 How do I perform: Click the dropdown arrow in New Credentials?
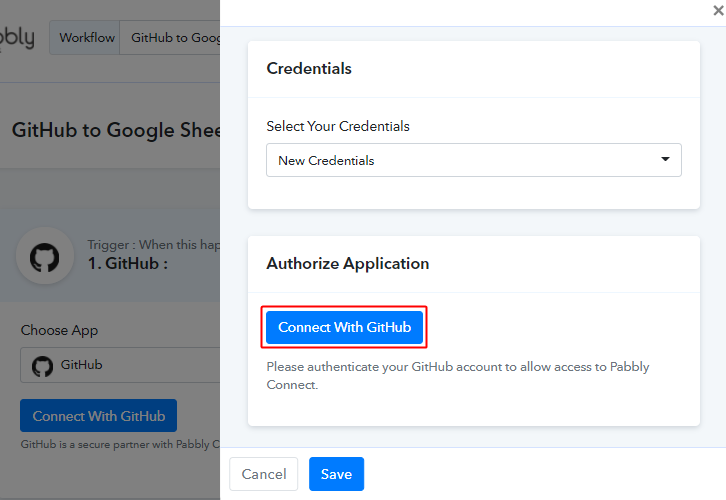665,159
